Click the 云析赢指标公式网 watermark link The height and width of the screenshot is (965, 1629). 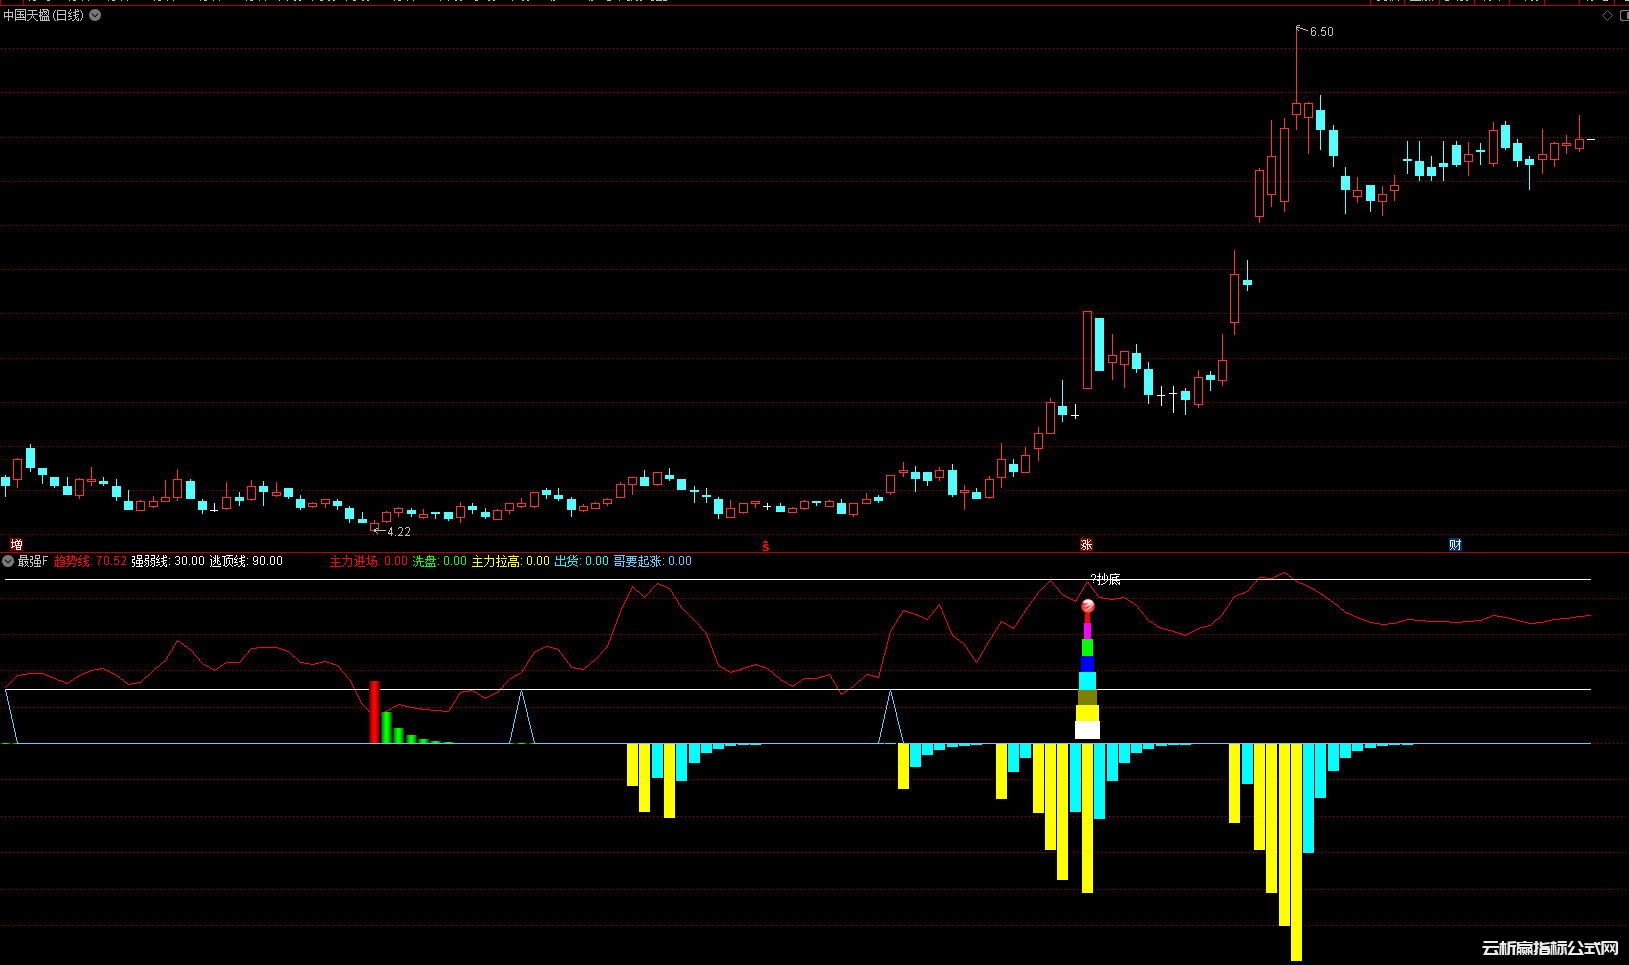click(1549, 948)
